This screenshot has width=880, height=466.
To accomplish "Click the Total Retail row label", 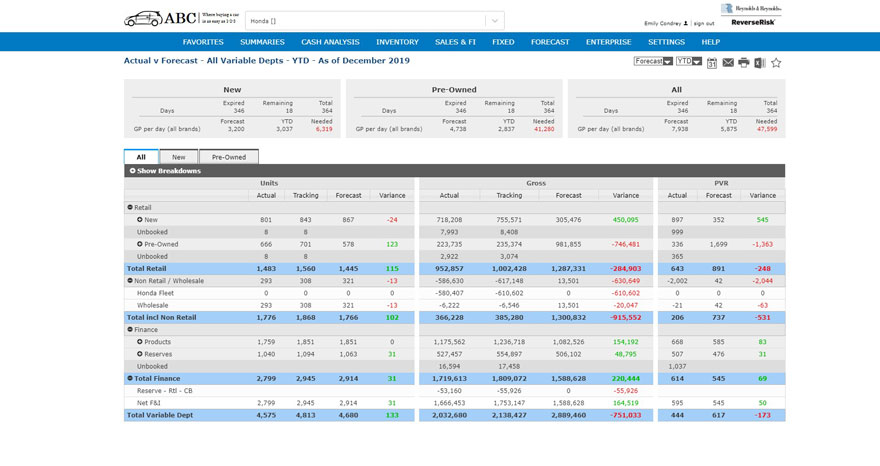I will pos(146,268).
